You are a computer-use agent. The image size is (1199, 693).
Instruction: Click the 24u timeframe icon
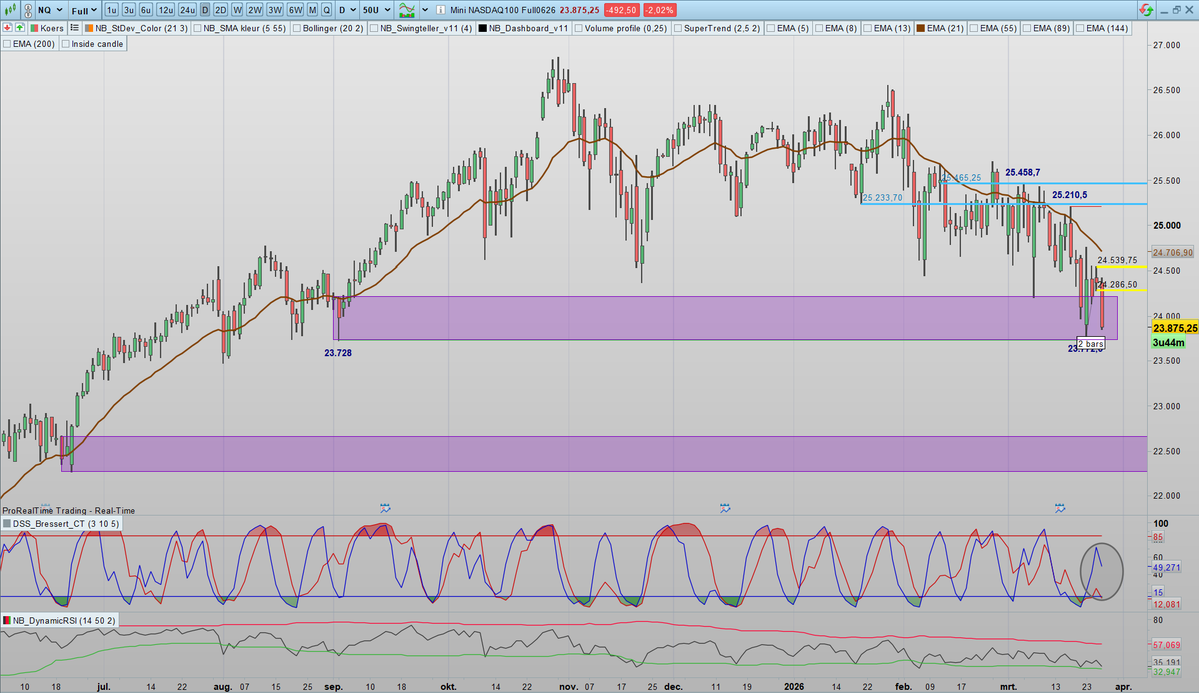(185, 9)
